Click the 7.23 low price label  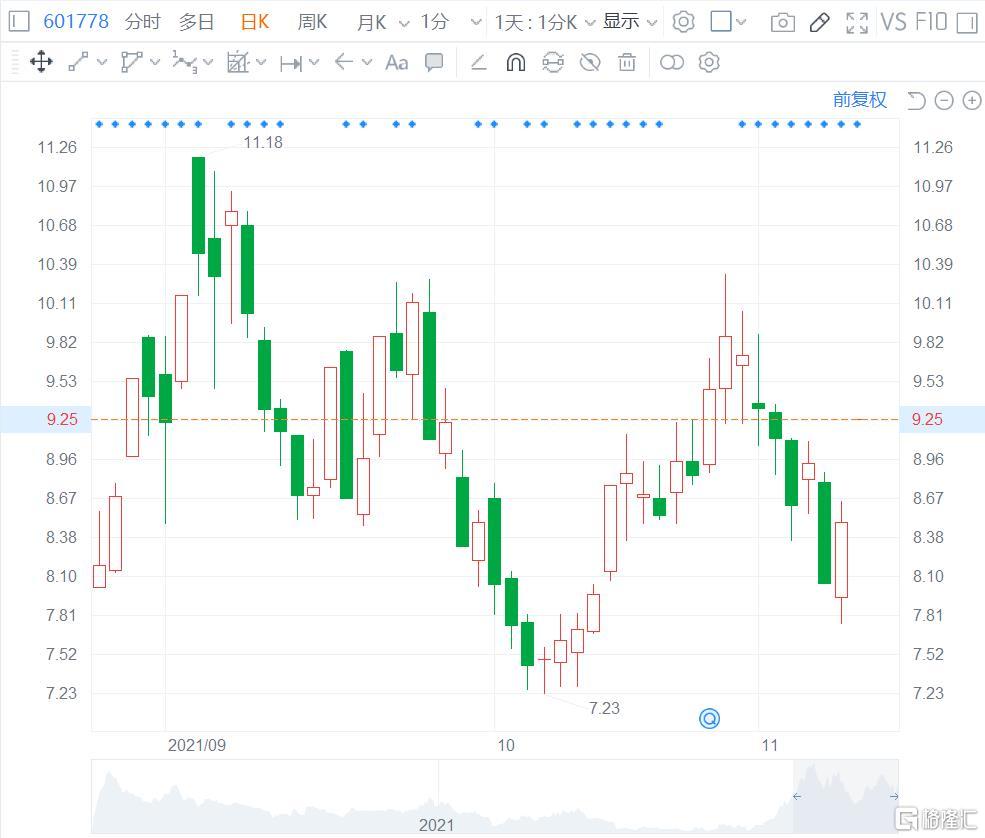point(604,709)
